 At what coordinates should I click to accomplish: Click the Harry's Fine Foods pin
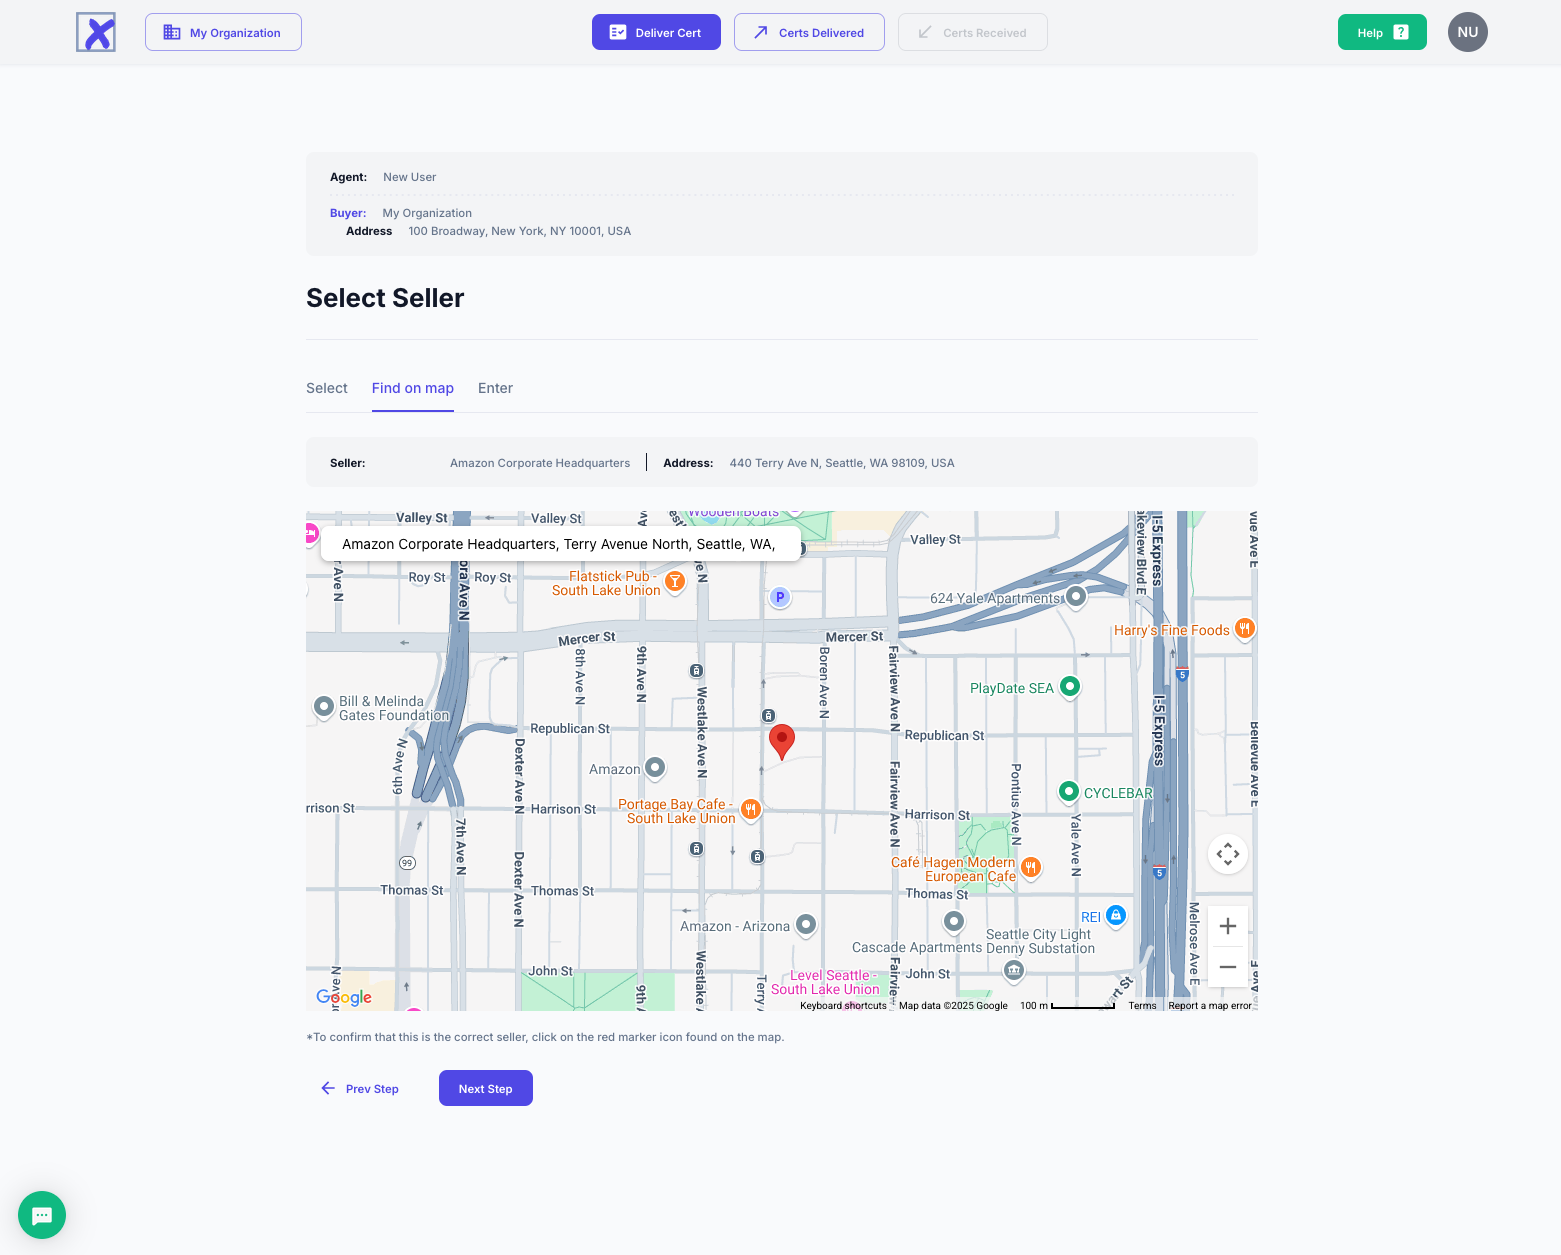1244,629
